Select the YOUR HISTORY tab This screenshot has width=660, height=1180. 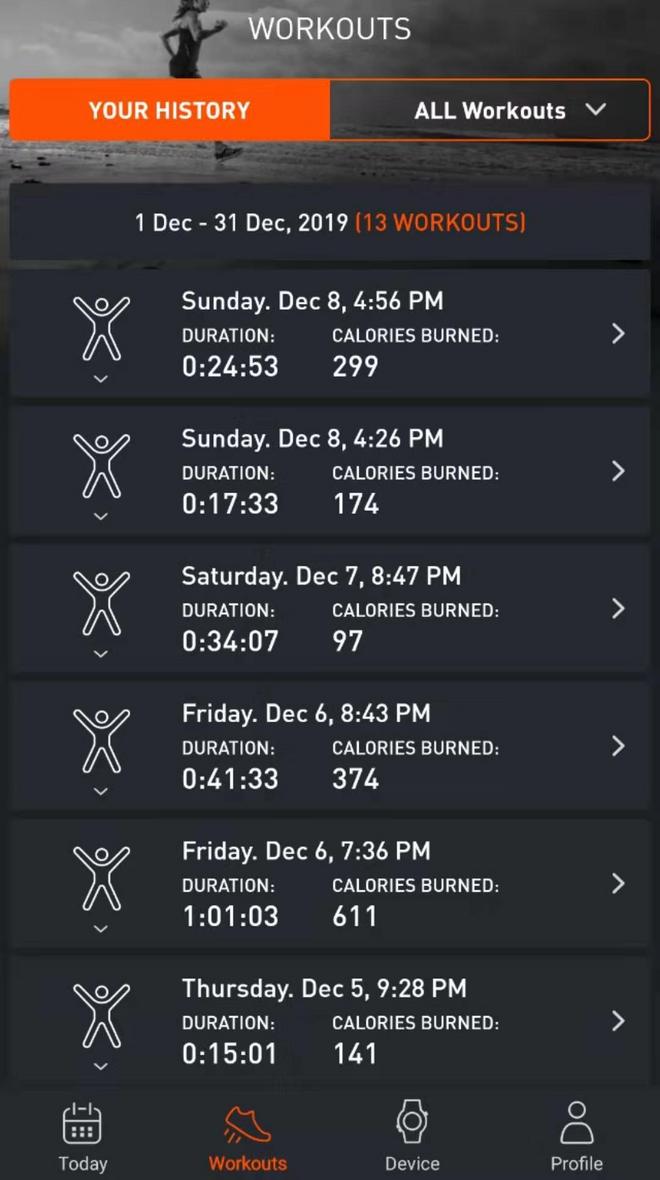coord(169,110)
